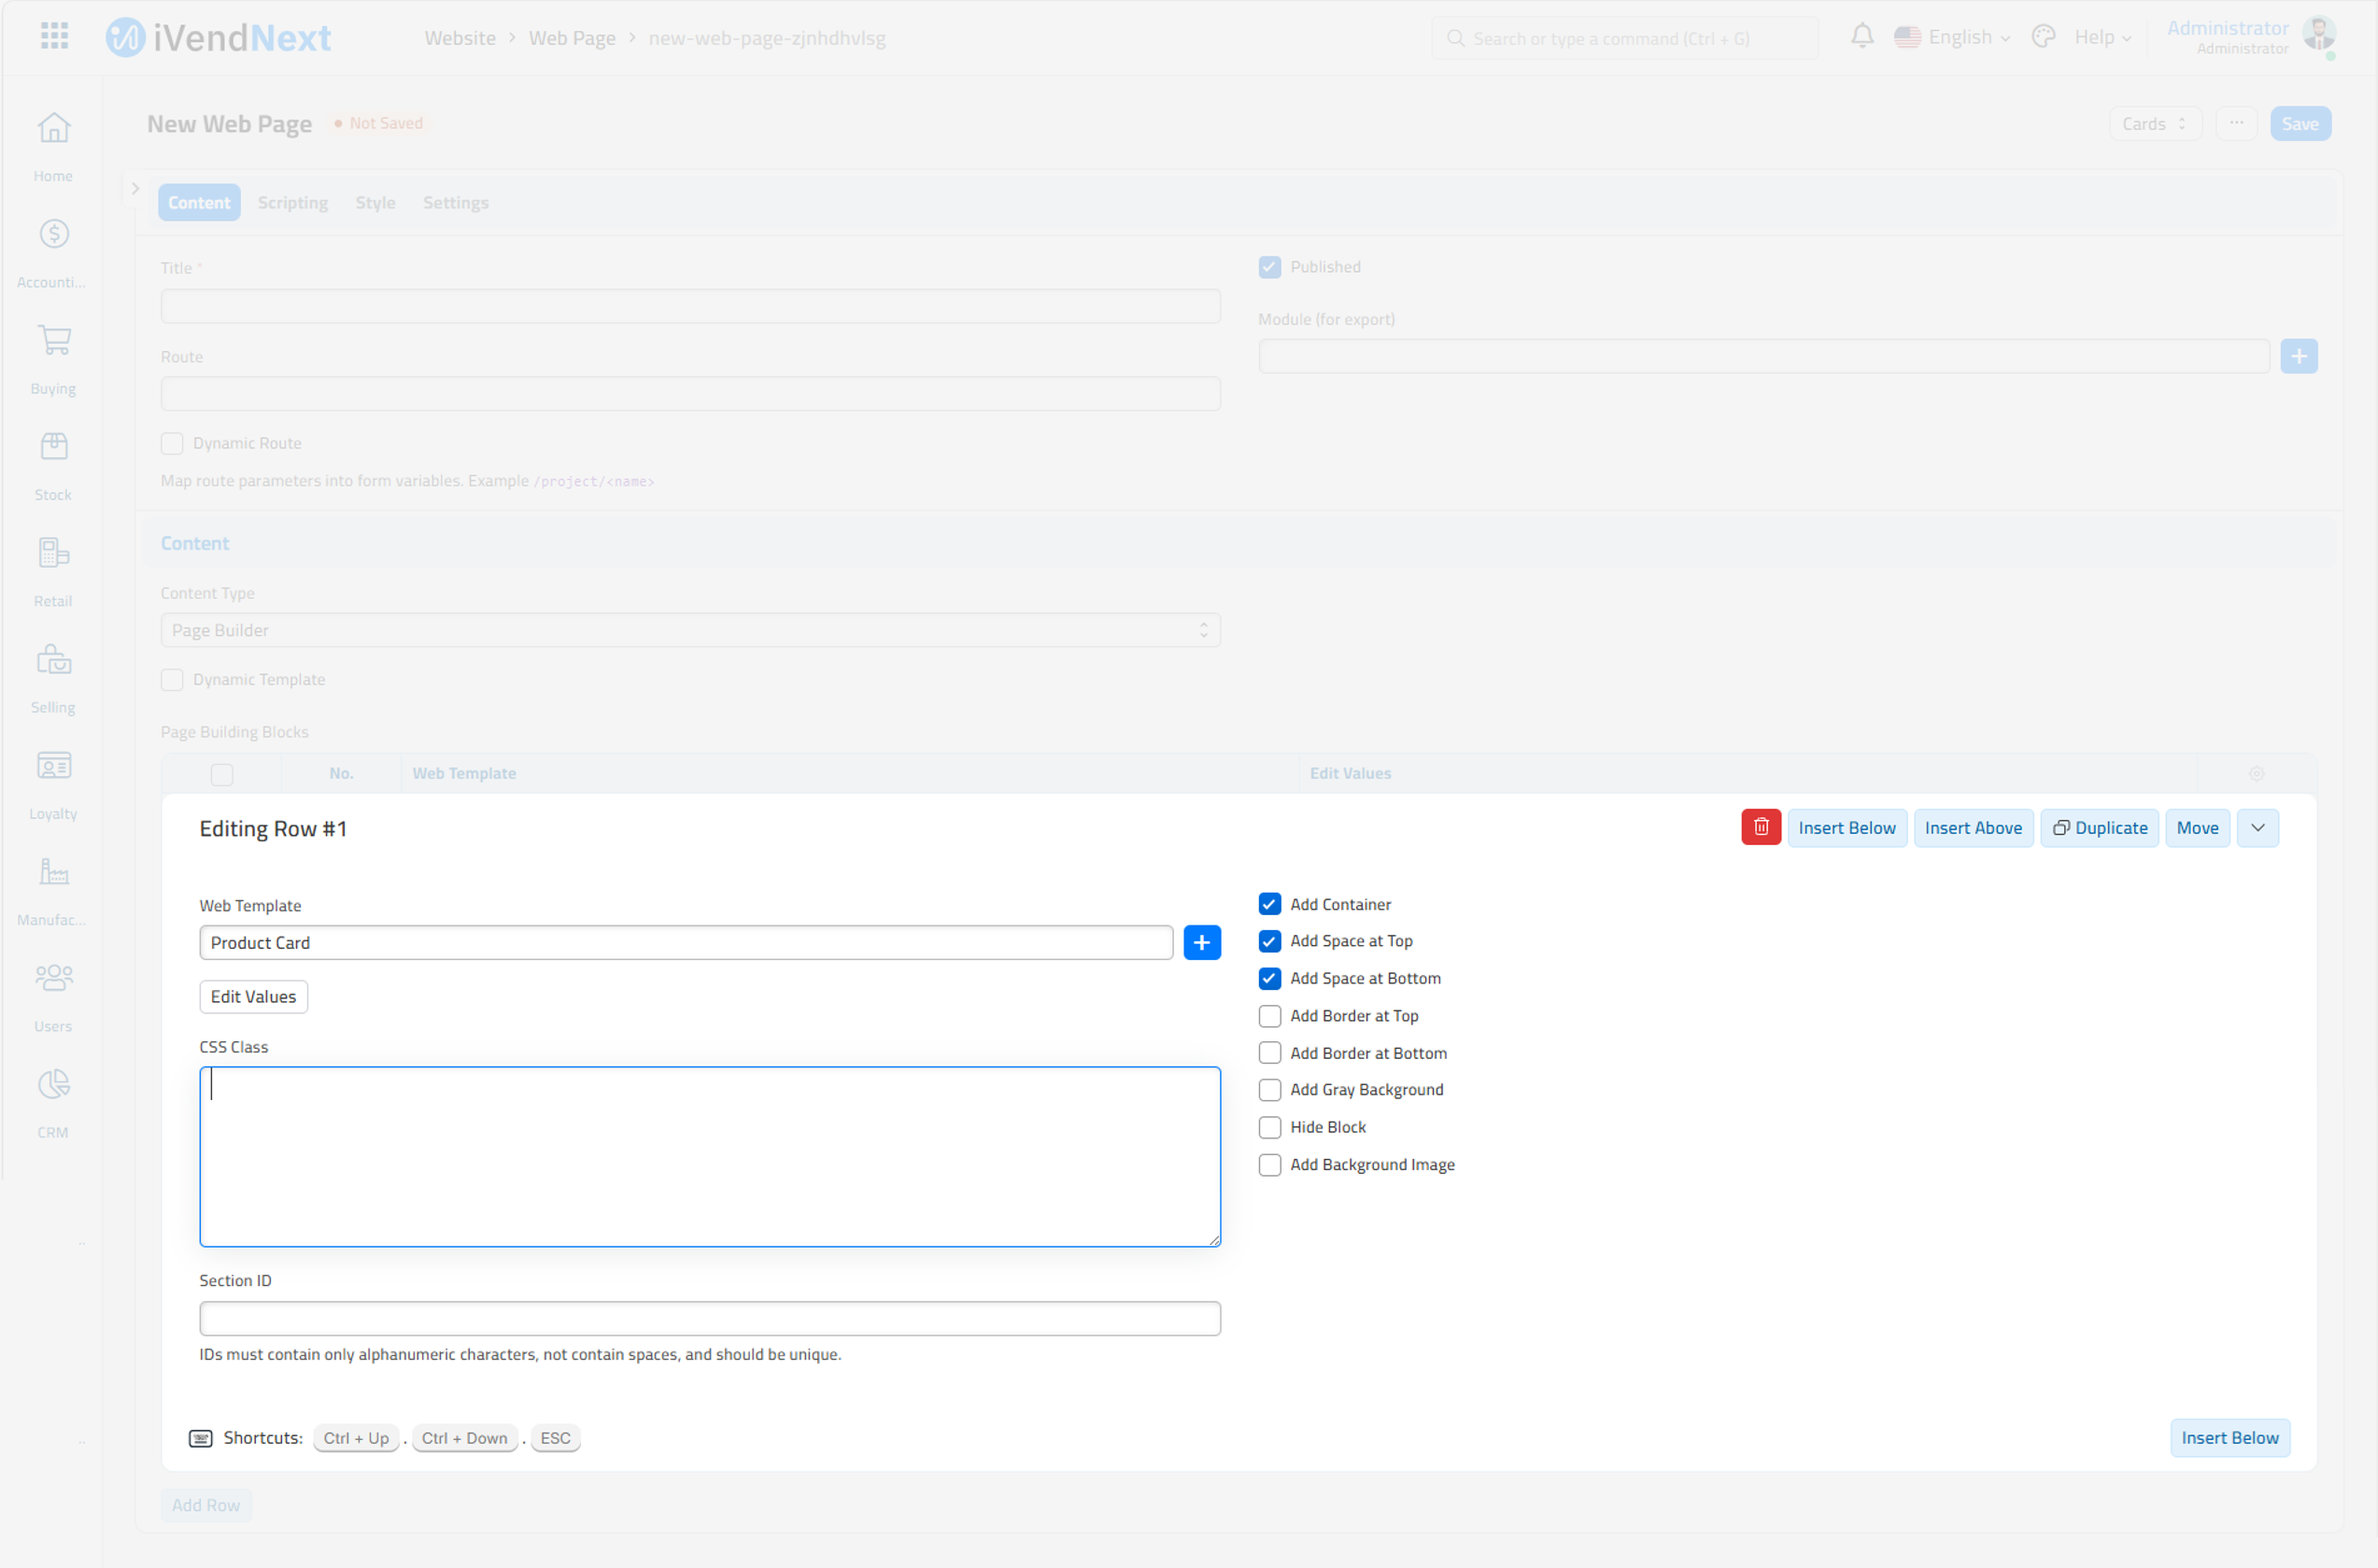The width and height of the screenshot is (2378, 1568).
Task: Expand the Move row dropdown button
Action: point(2258,827)
